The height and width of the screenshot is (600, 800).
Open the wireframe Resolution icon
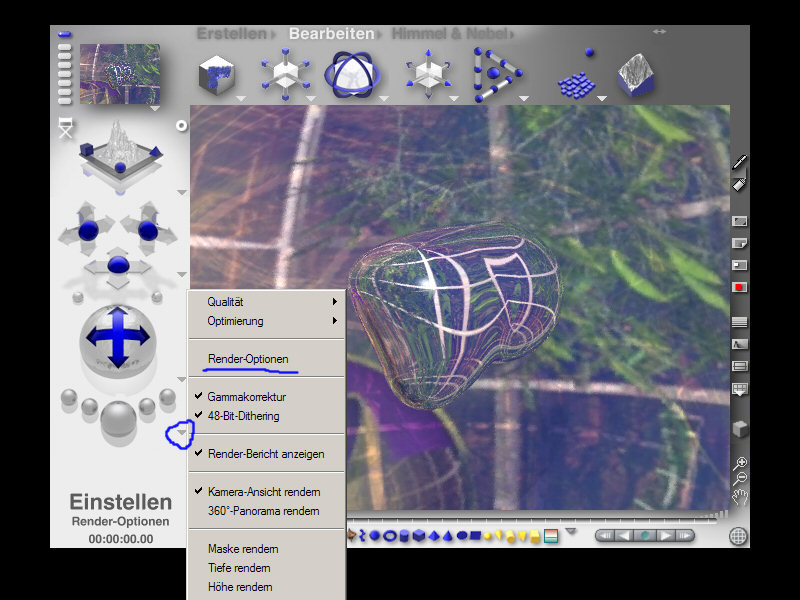coord(739,388)
